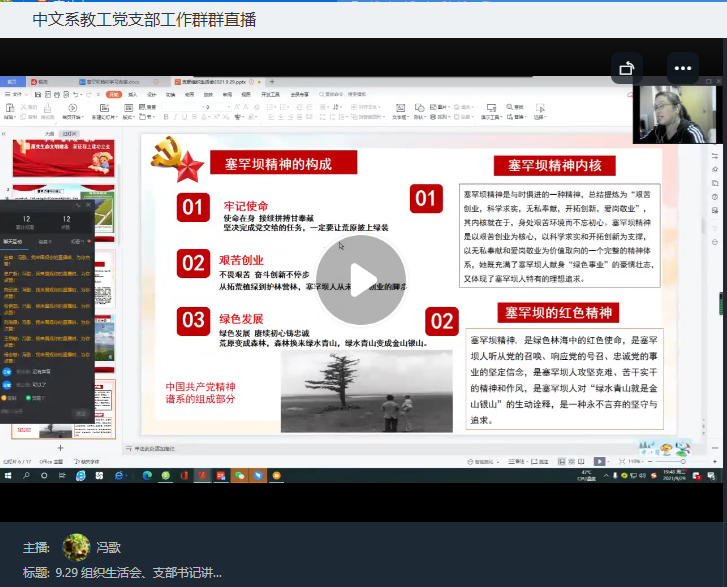727x587 pixels.
Task: Close the chat panel overlay
Action: point(88,205)
